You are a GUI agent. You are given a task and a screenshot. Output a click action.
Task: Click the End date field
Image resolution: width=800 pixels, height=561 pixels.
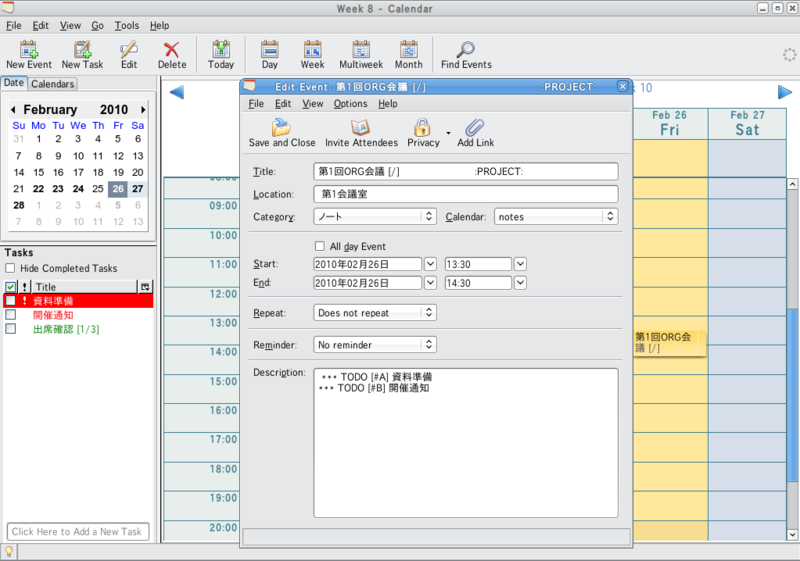367,283
